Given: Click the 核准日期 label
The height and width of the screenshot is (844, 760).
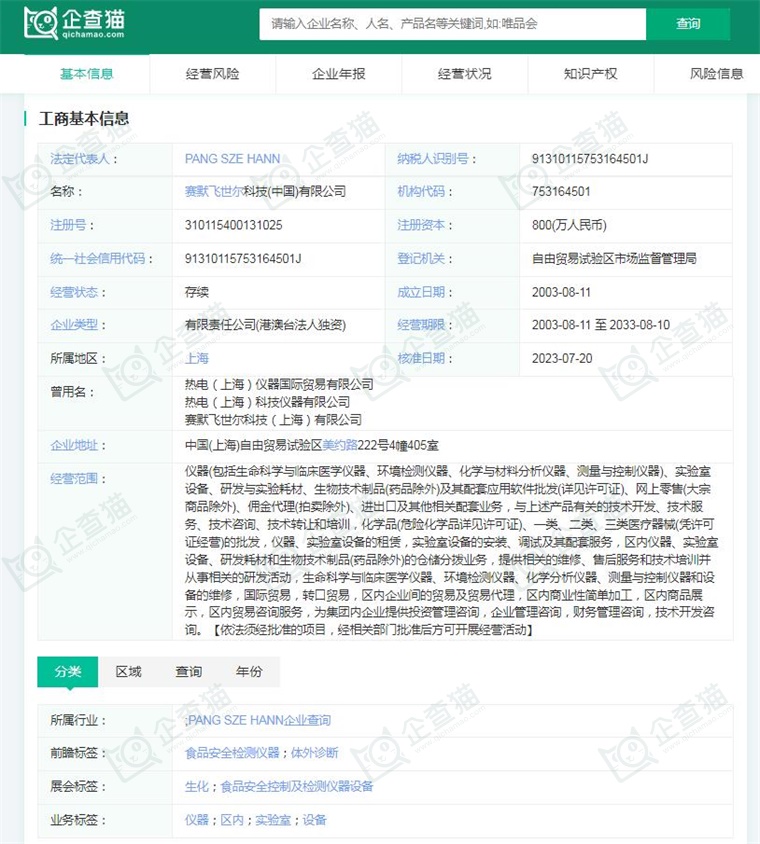Looking at the screenshot, I should (421, 358).
